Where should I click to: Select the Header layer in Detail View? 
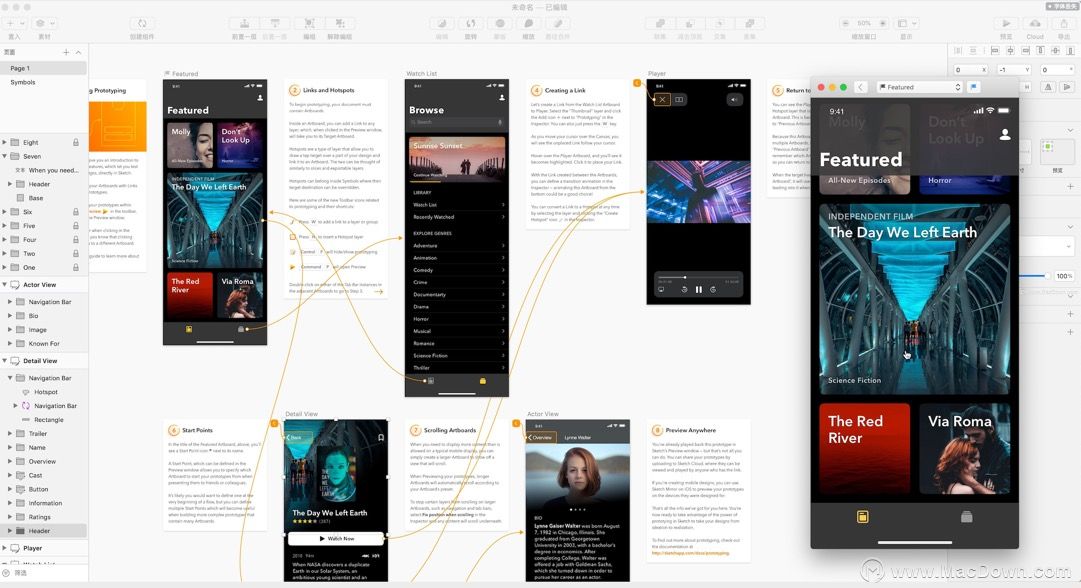pyautogui.click(x=43, y=531)
